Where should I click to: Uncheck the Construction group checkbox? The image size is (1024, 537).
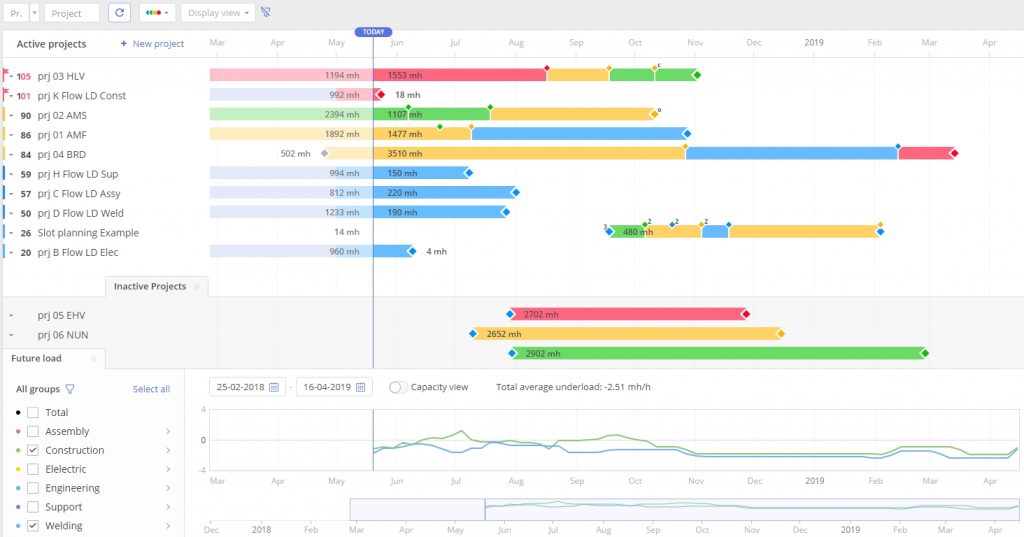coord(33,451)
